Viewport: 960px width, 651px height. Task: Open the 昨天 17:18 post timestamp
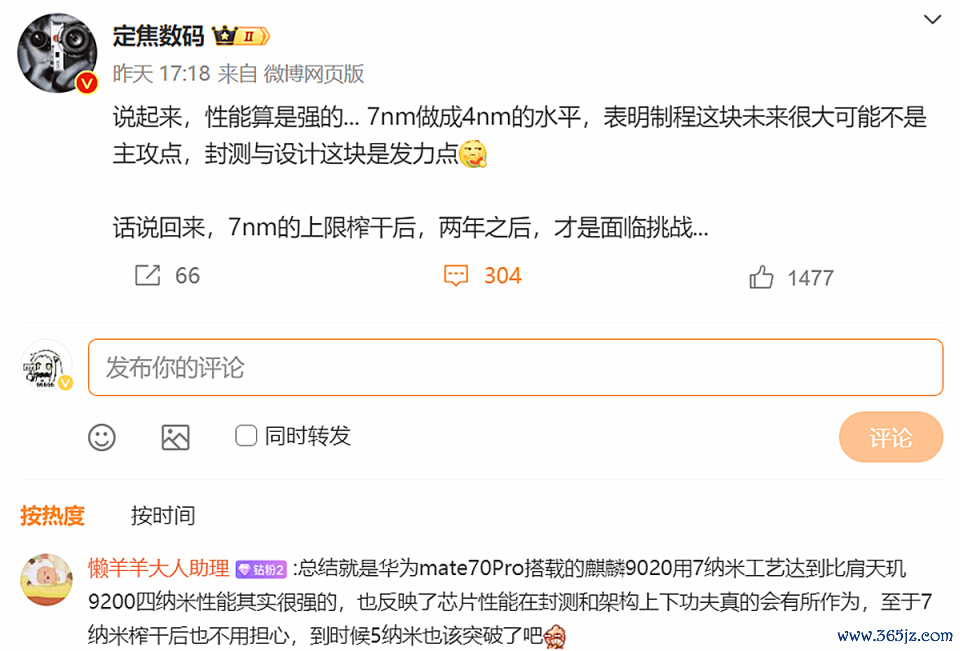[162, 74]
